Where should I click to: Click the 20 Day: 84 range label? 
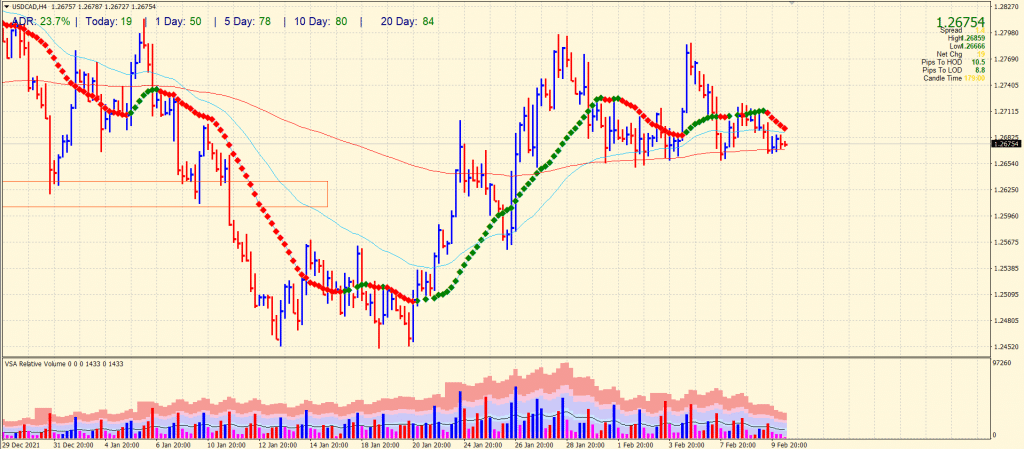408,22
